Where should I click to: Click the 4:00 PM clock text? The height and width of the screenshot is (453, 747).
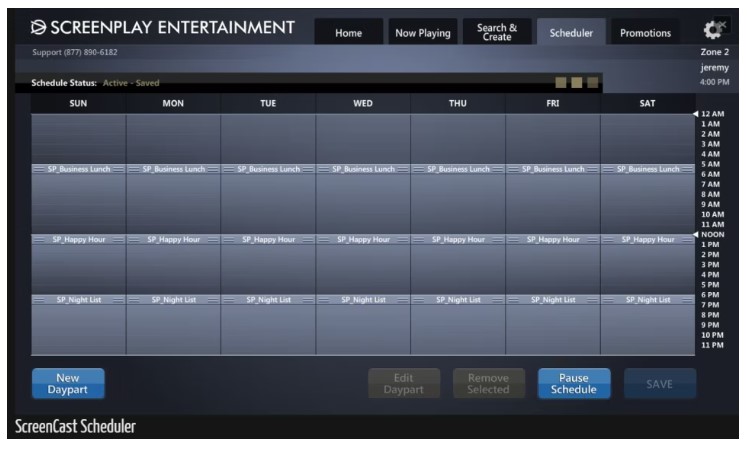(715, 82)
